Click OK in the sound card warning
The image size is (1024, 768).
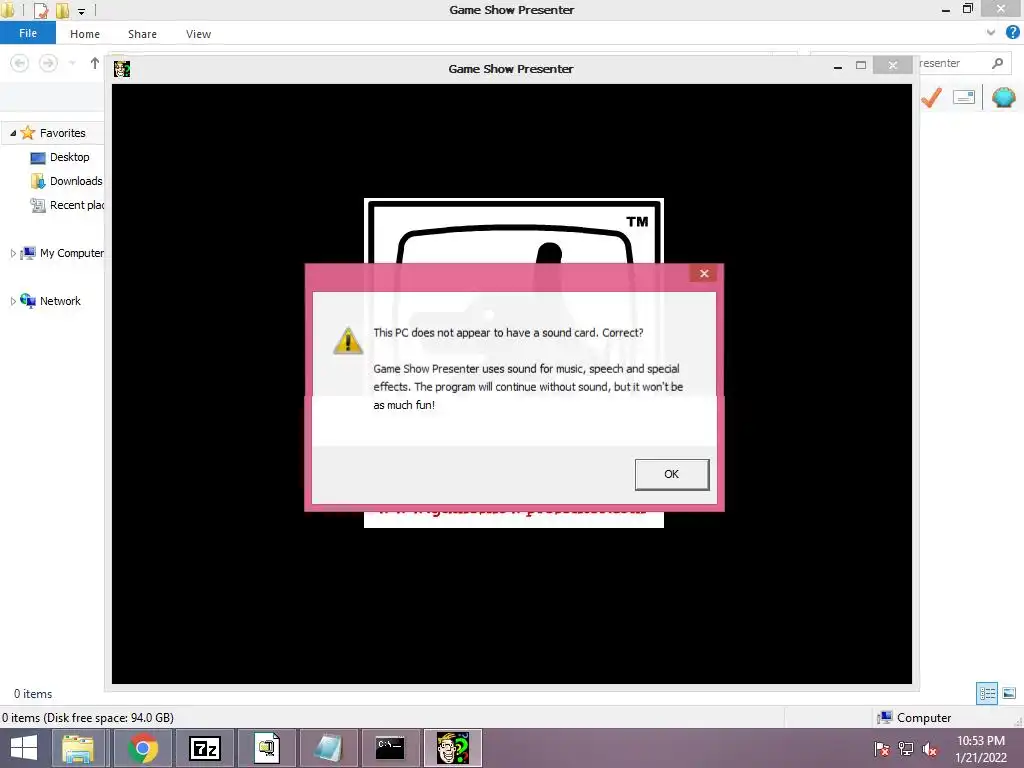tap(671, 474)
